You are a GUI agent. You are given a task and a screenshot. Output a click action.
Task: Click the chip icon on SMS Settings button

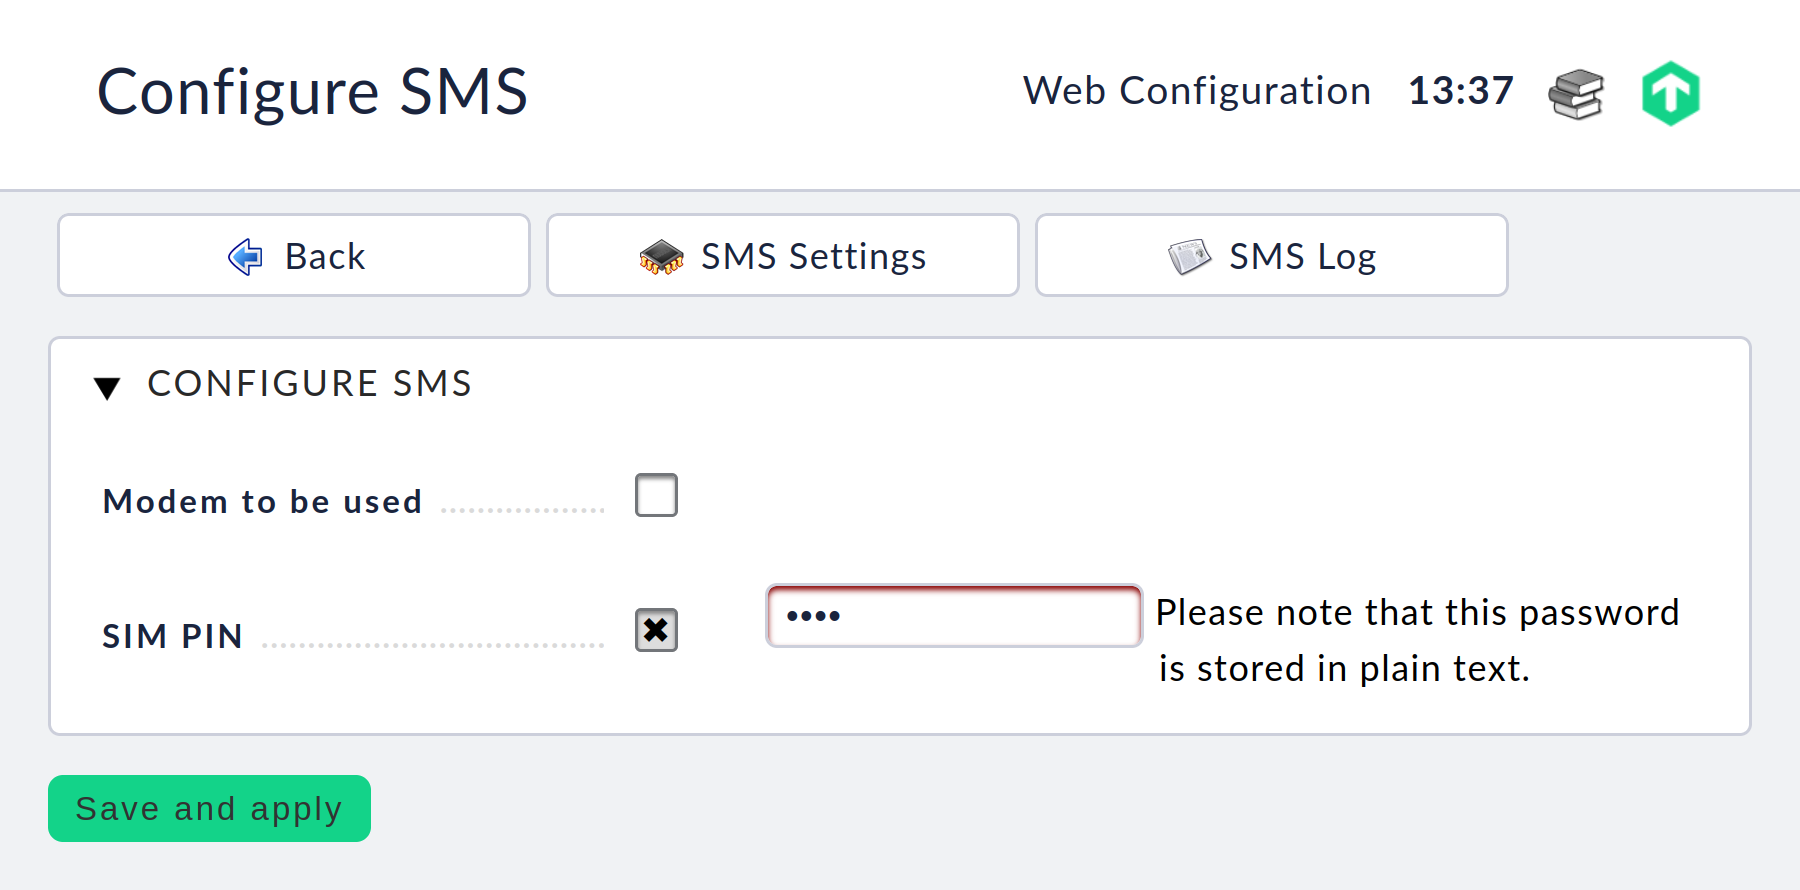[658, 255]
